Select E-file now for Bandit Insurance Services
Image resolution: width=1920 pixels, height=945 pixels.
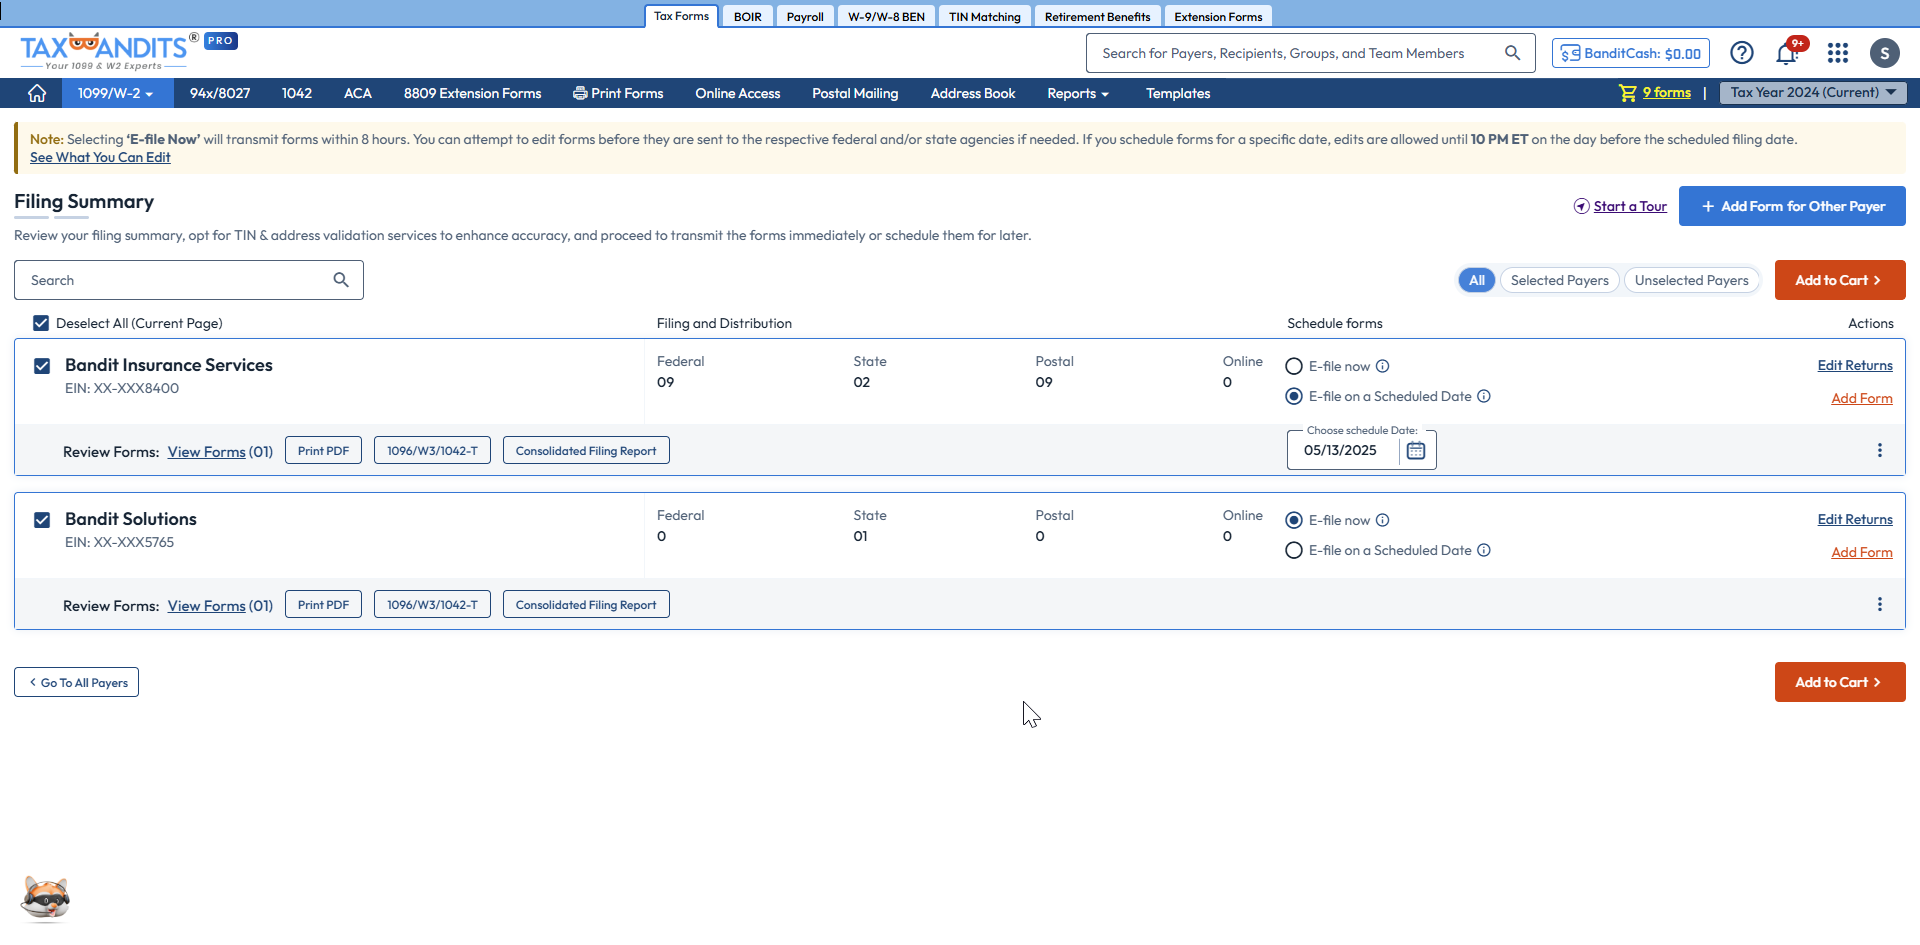point(1294,366)
